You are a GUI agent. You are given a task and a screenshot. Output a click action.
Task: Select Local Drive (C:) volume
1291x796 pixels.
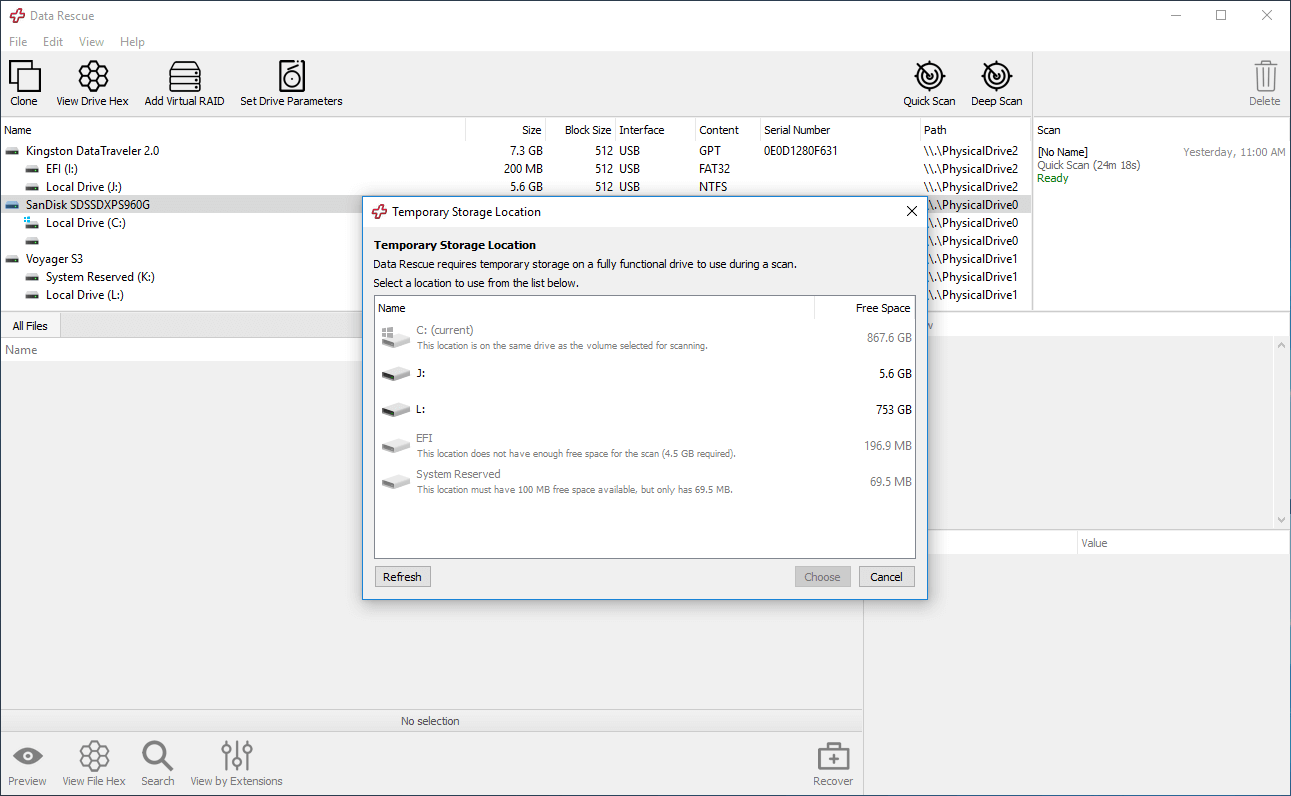tap(86, 223)
